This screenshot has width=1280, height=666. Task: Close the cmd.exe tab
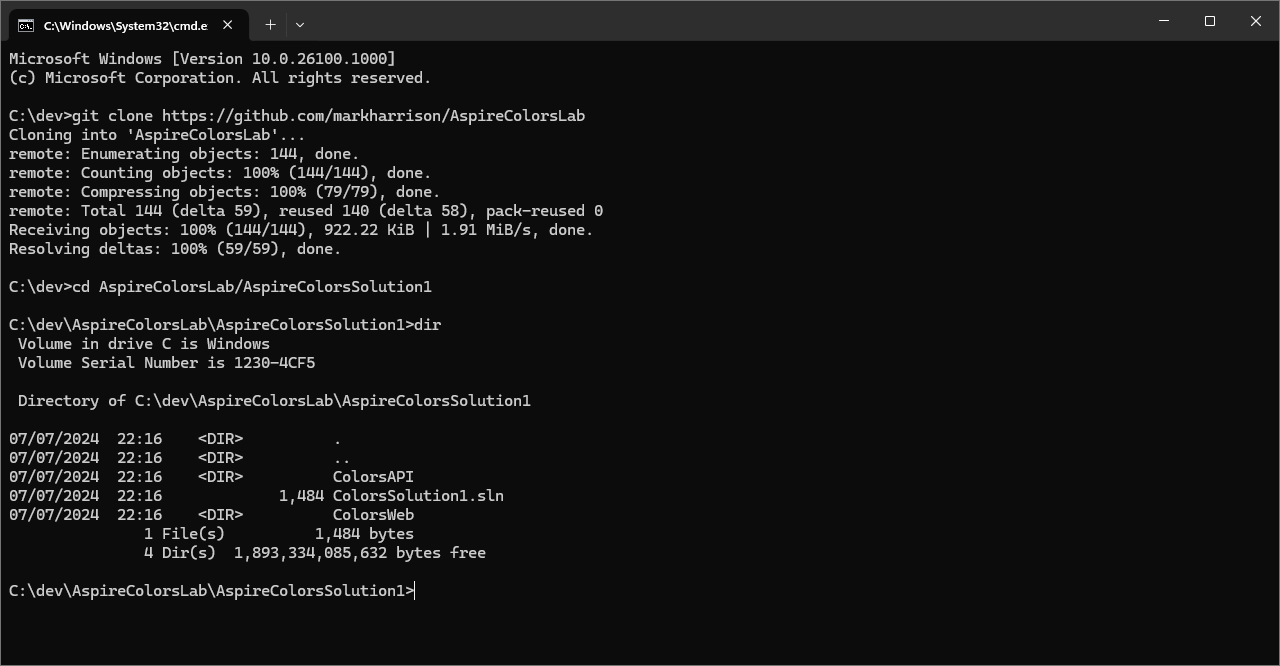tap(229, 25)
